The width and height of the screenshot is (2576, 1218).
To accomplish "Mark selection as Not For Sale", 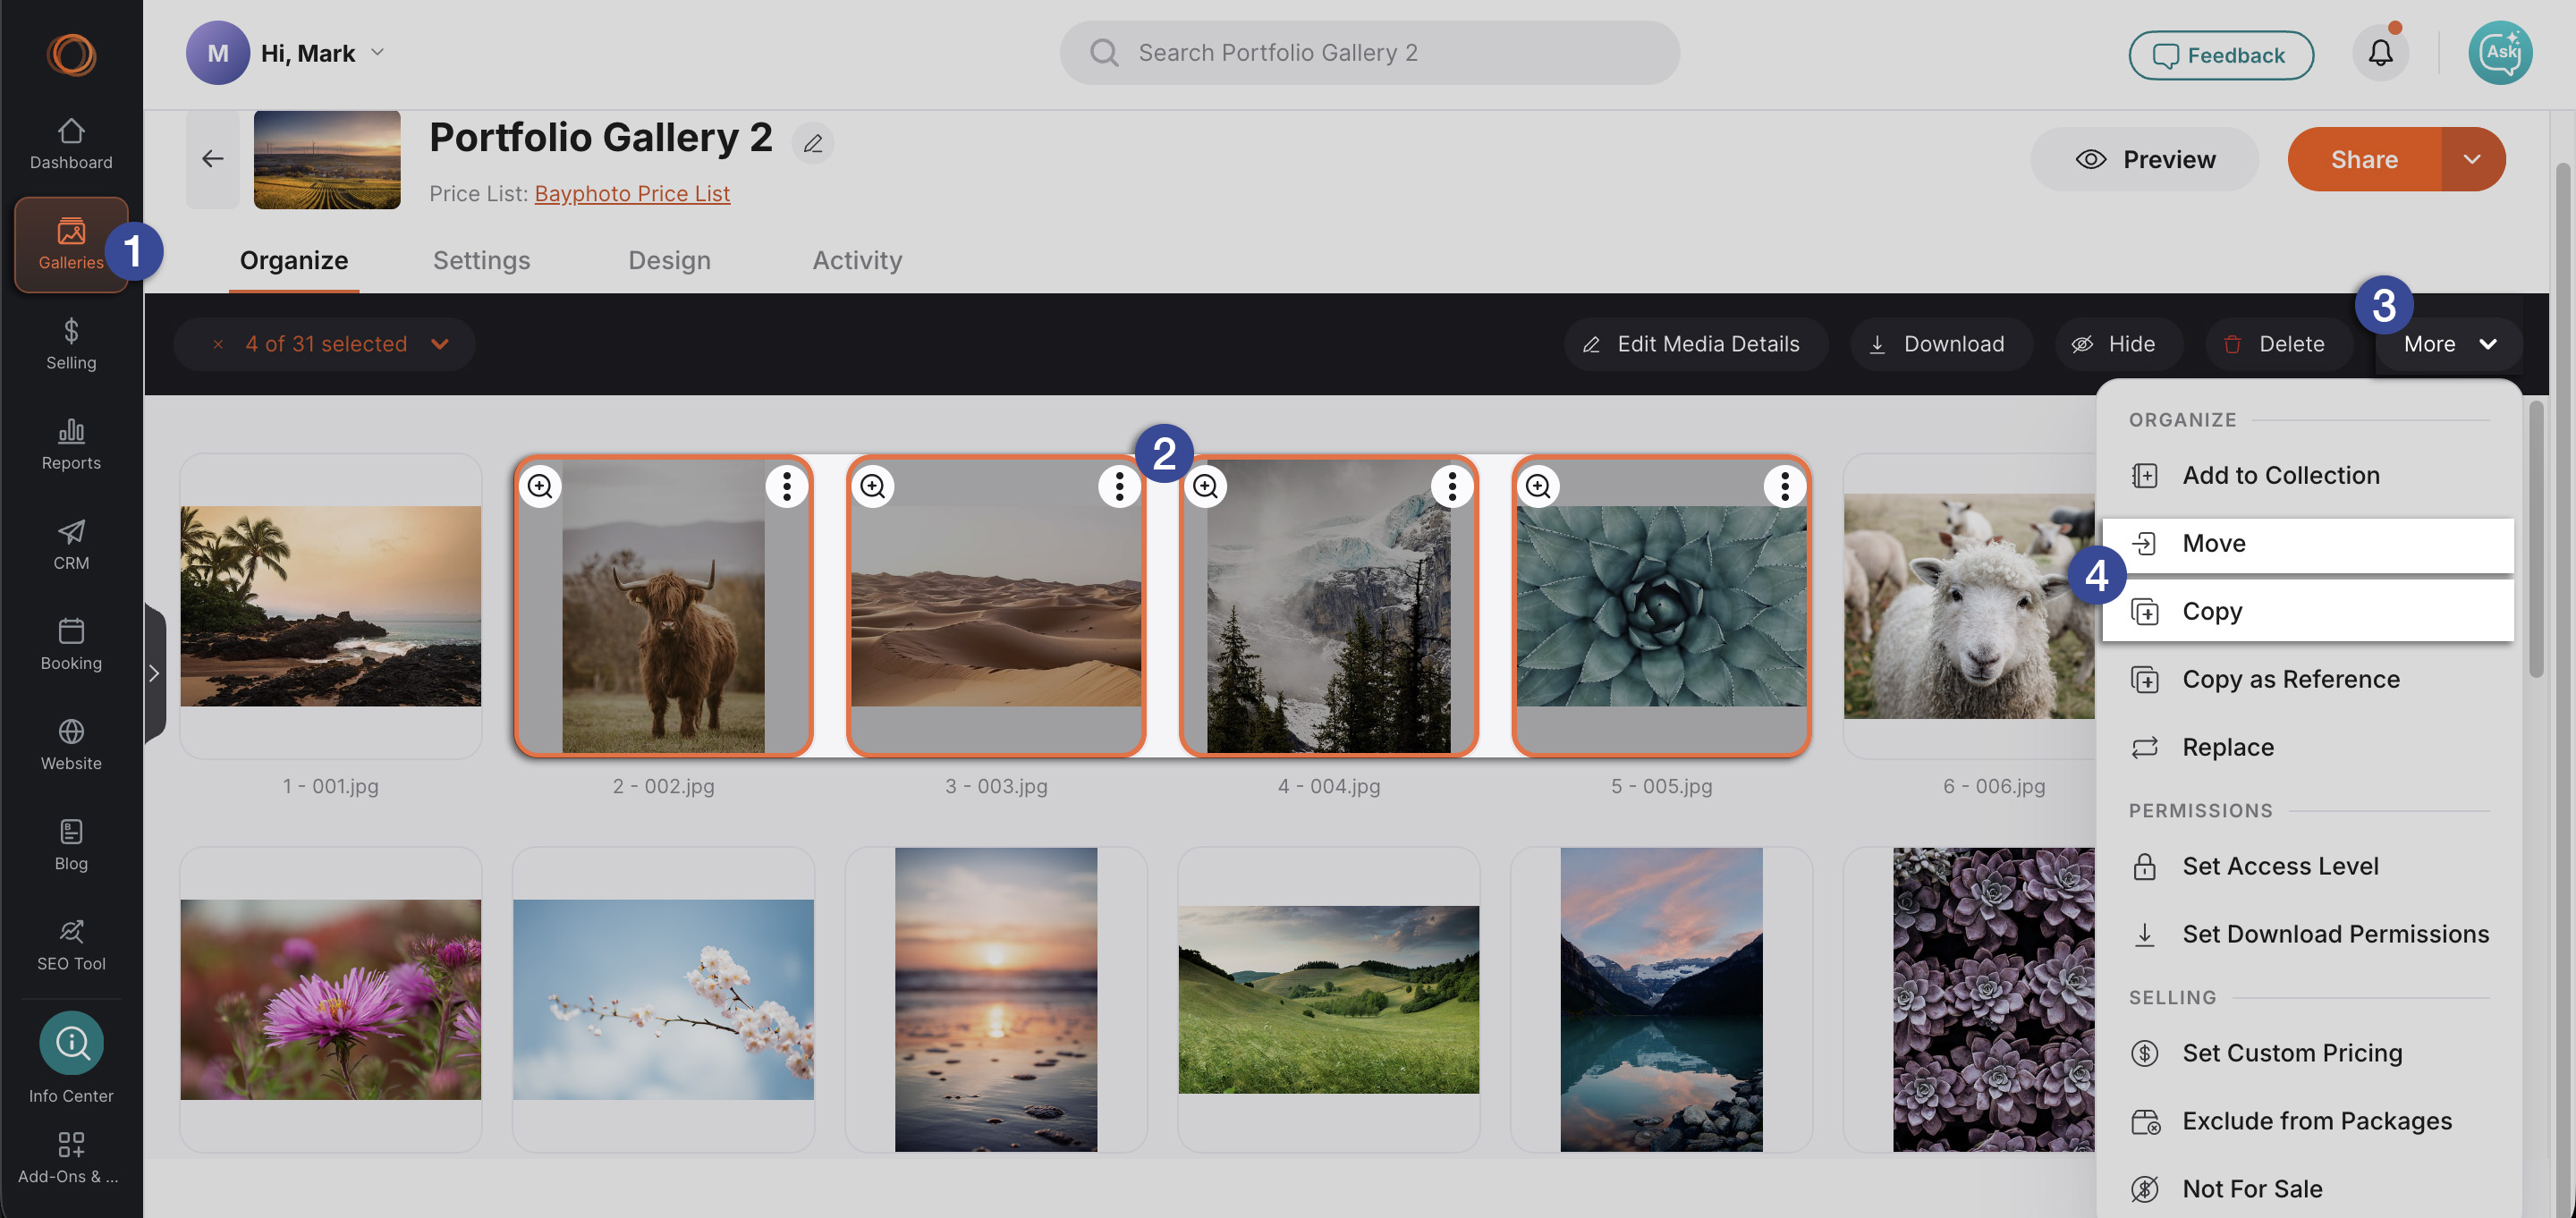I will (x=2308, y=1189).
